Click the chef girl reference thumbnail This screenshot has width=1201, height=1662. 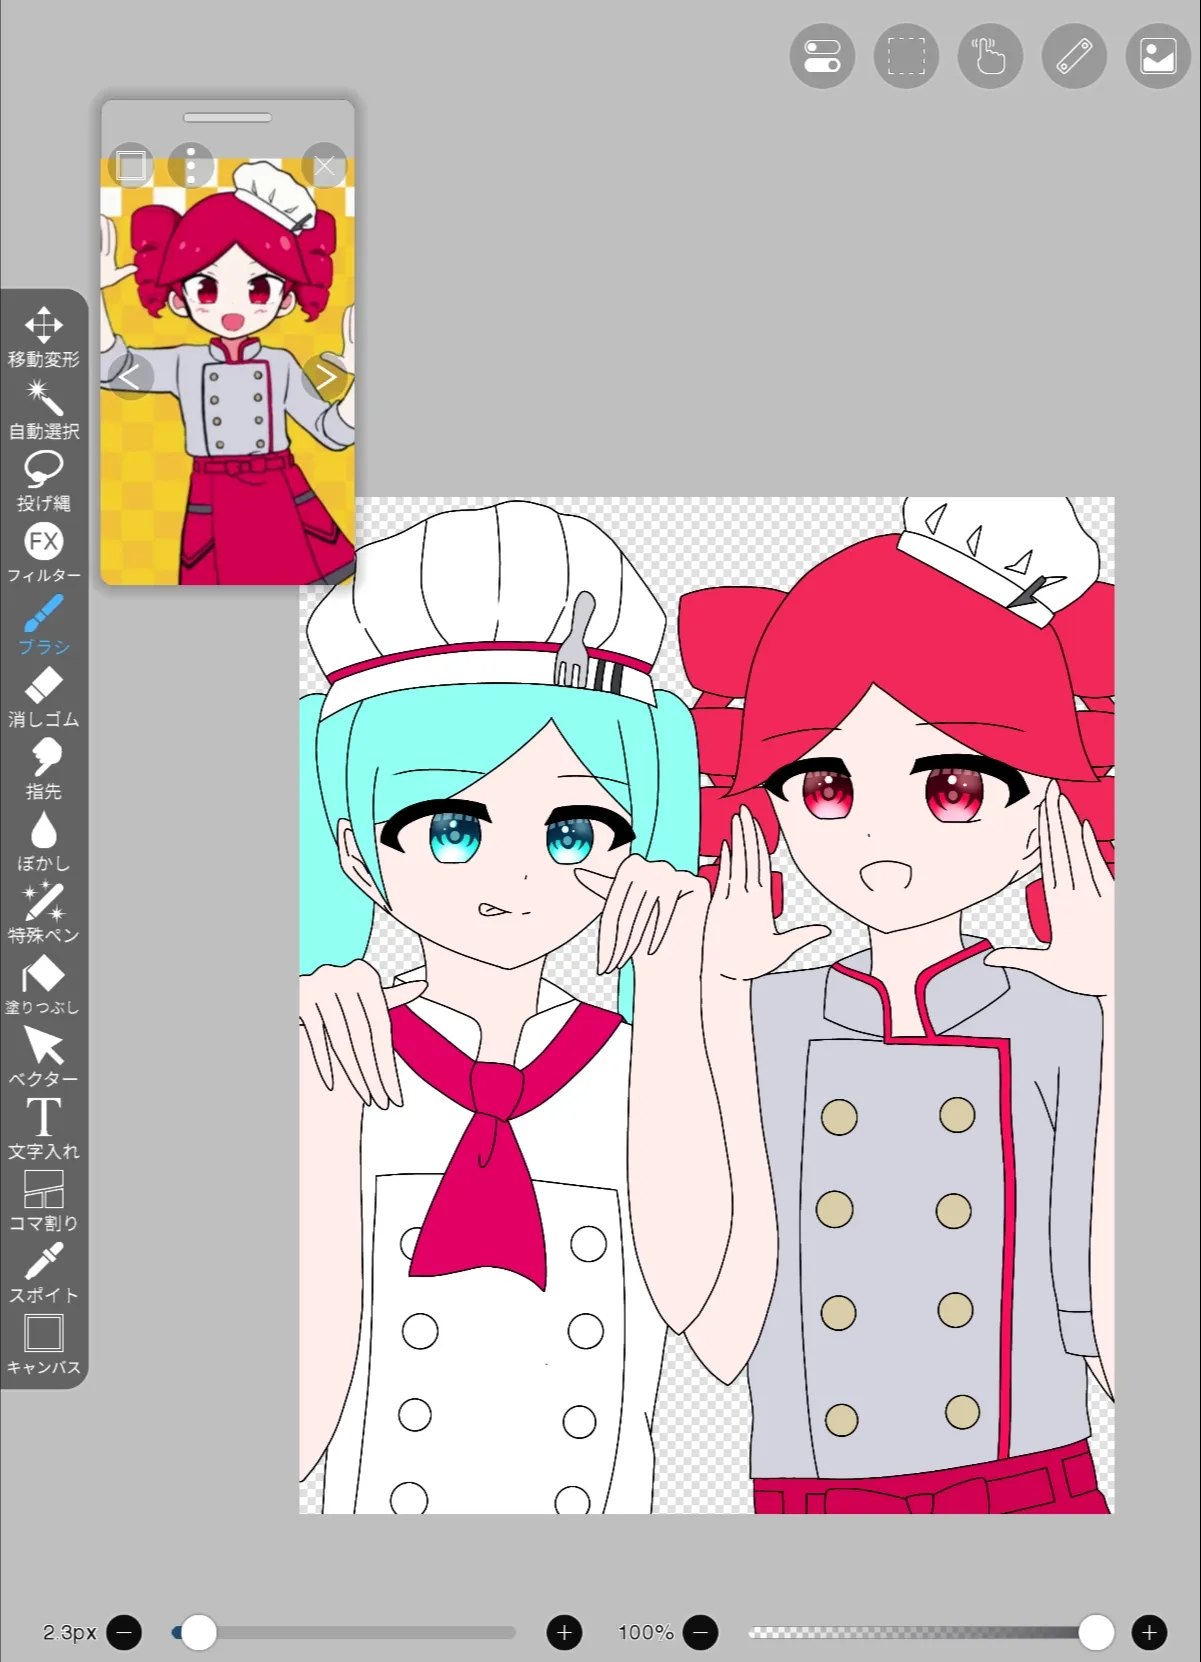click(x=228, y=371)
